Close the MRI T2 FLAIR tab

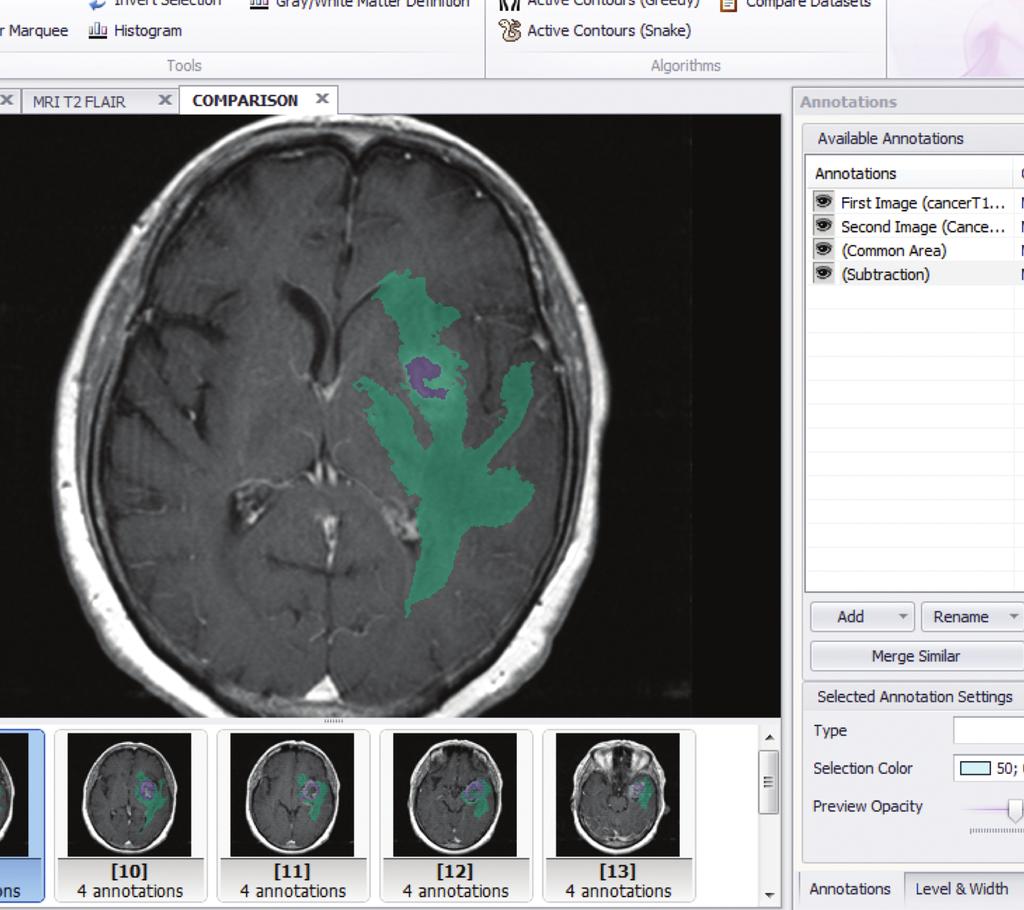pos(165,100)
